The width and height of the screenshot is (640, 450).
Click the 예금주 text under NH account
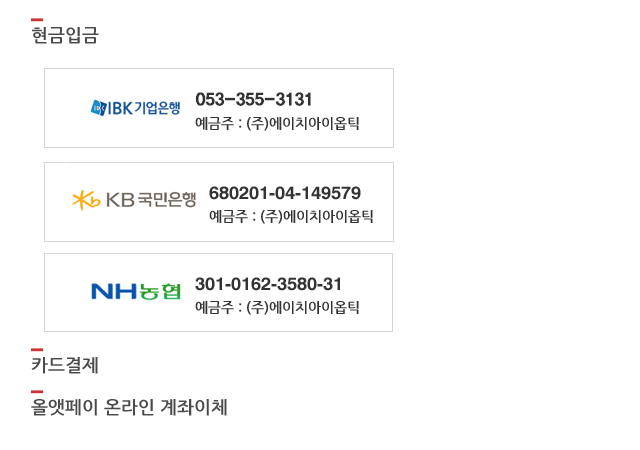277,307
